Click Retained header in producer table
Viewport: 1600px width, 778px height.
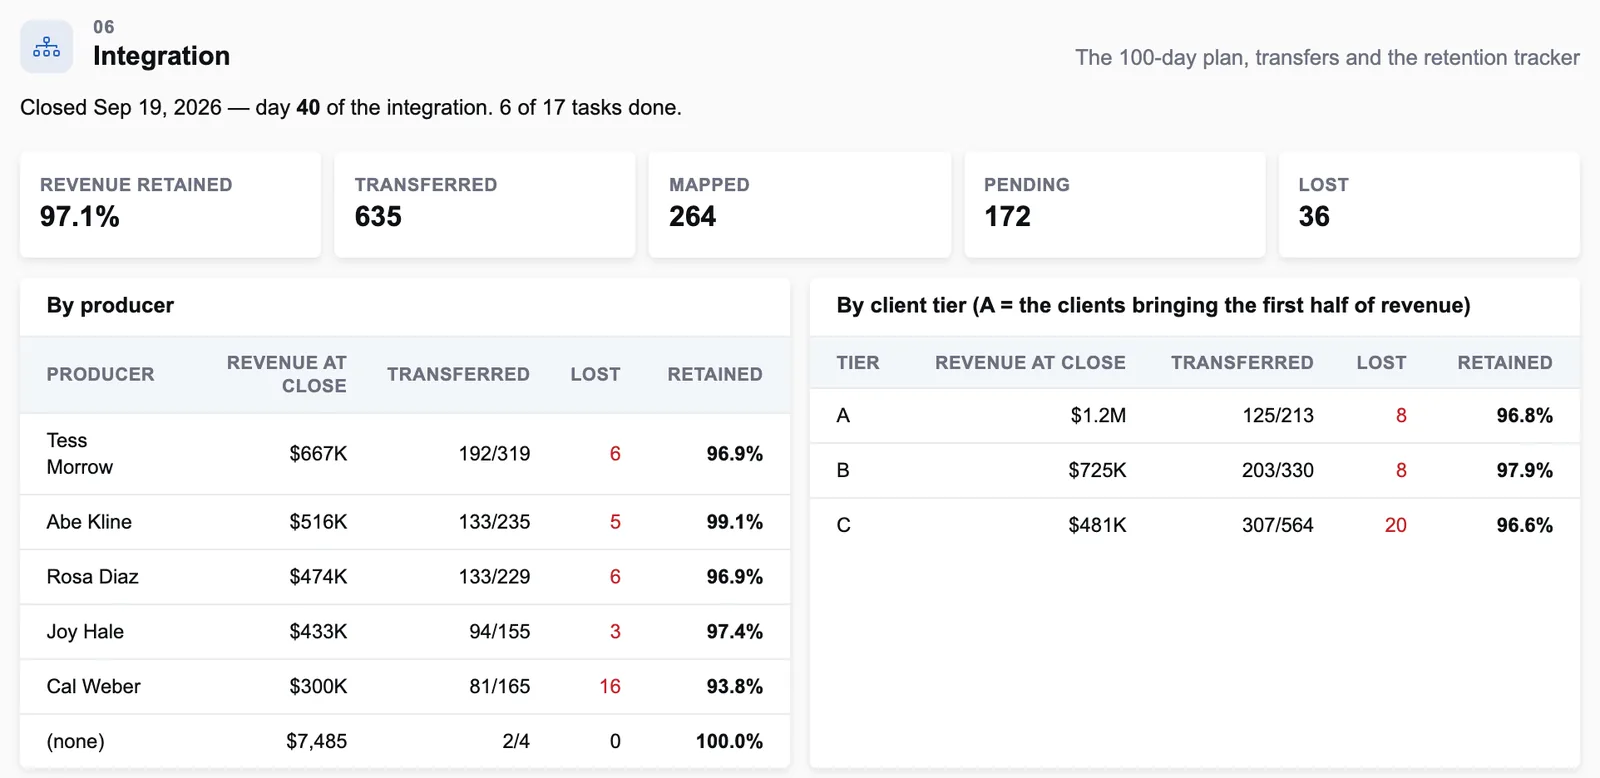click(x=715, y=374)
